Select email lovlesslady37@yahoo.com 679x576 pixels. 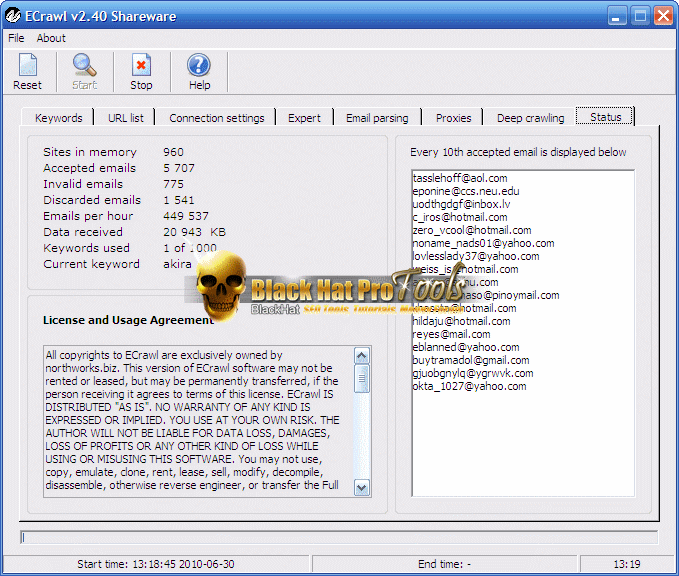(x=476, y=256)
